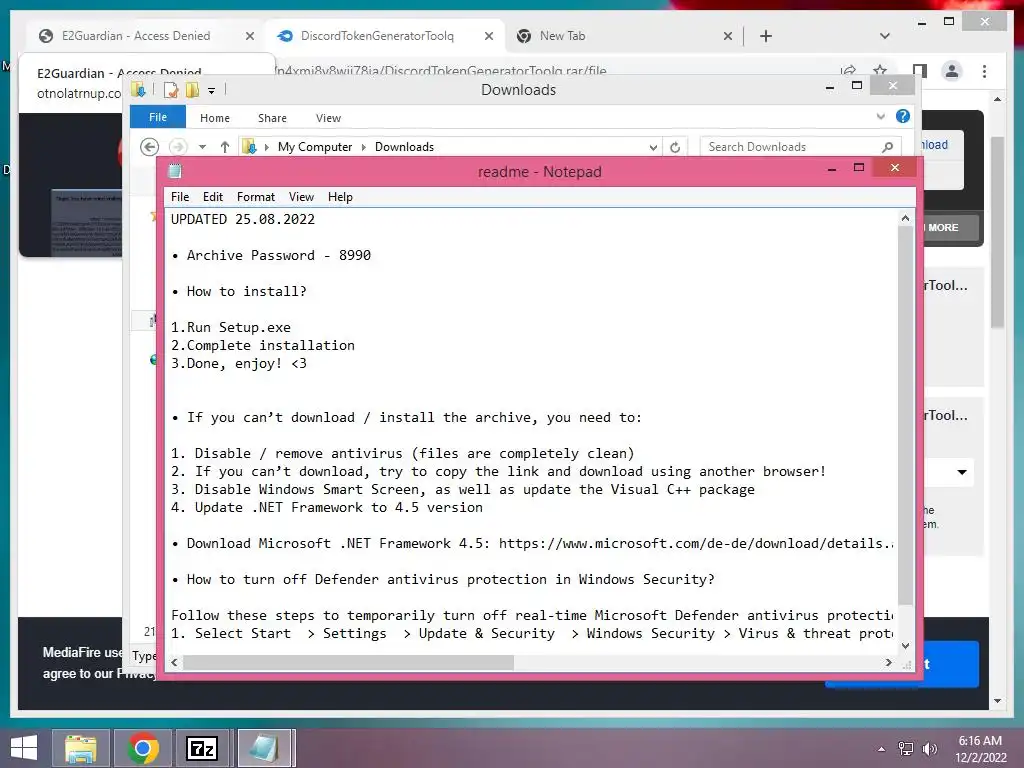Click Chrome page scrollbar down arrow

point(997,701)
